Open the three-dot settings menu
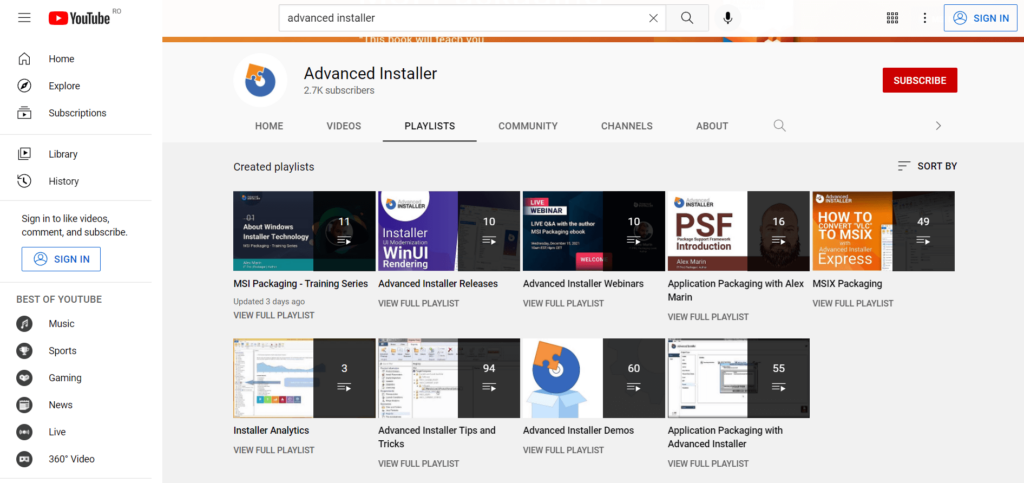Image resolution: width=1024 pixels, height=483 pixels. point(925,18)
